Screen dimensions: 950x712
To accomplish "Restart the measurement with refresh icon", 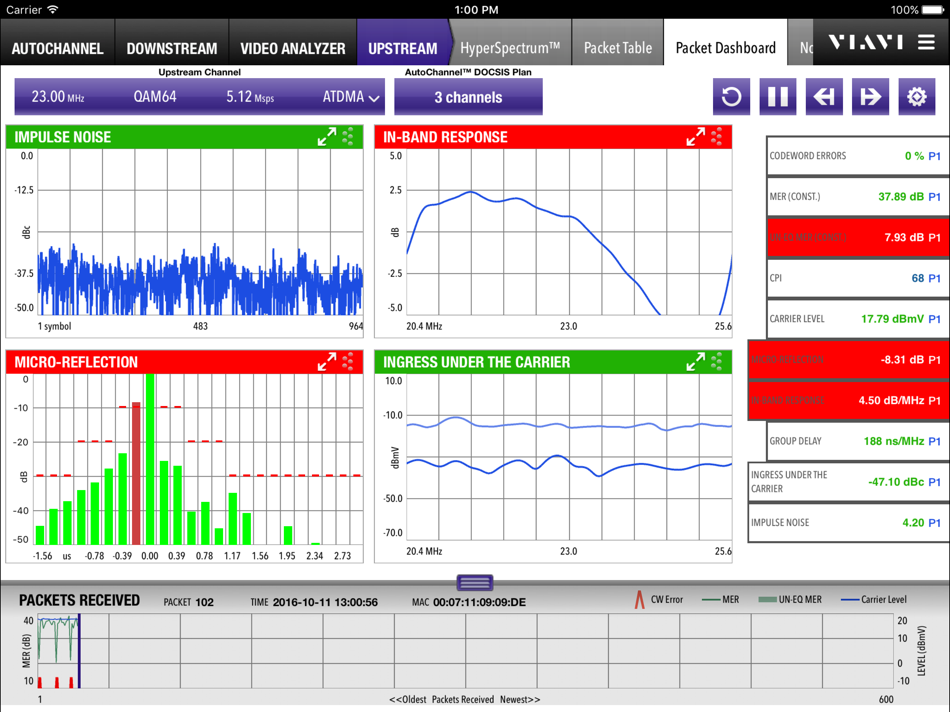I will click(x=731, y=96).
